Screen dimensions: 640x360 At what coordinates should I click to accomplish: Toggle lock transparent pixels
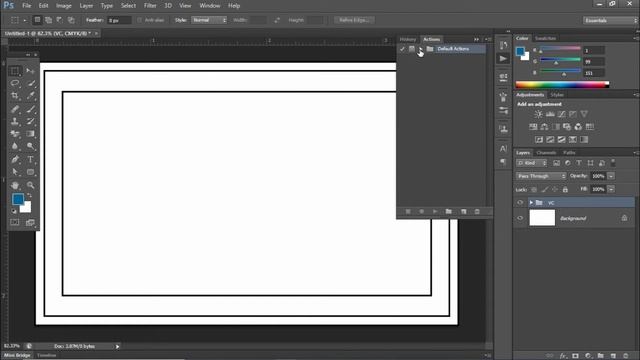tap(534, 189)
